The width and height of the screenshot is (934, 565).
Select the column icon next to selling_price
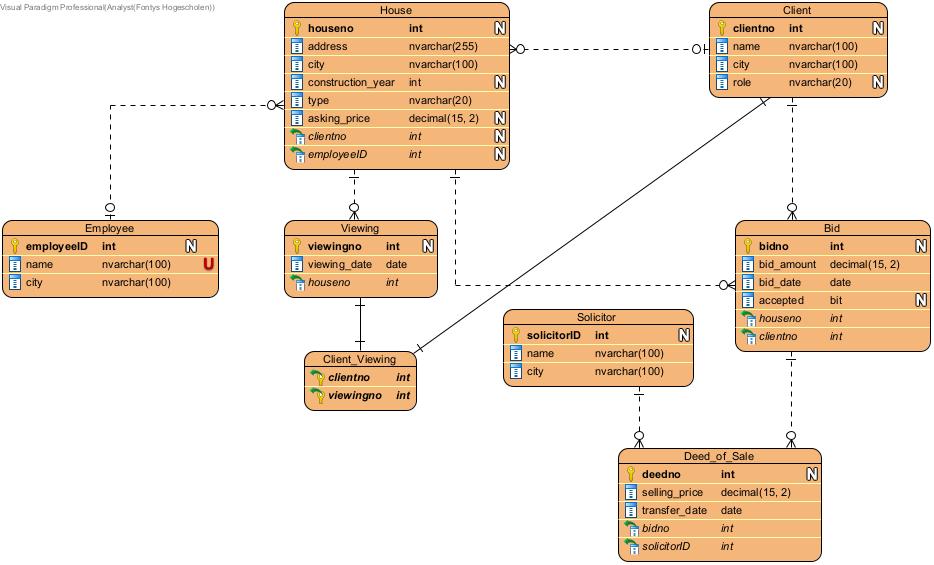point(631,493)
